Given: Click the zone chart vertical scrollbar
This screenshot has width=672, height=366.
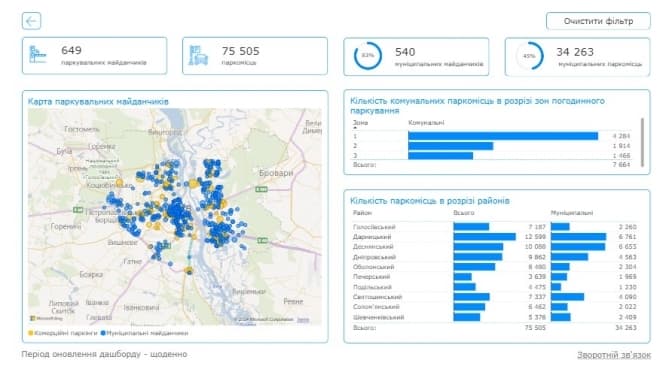Looking at the screenshot, I should click(x=642, y=142).
